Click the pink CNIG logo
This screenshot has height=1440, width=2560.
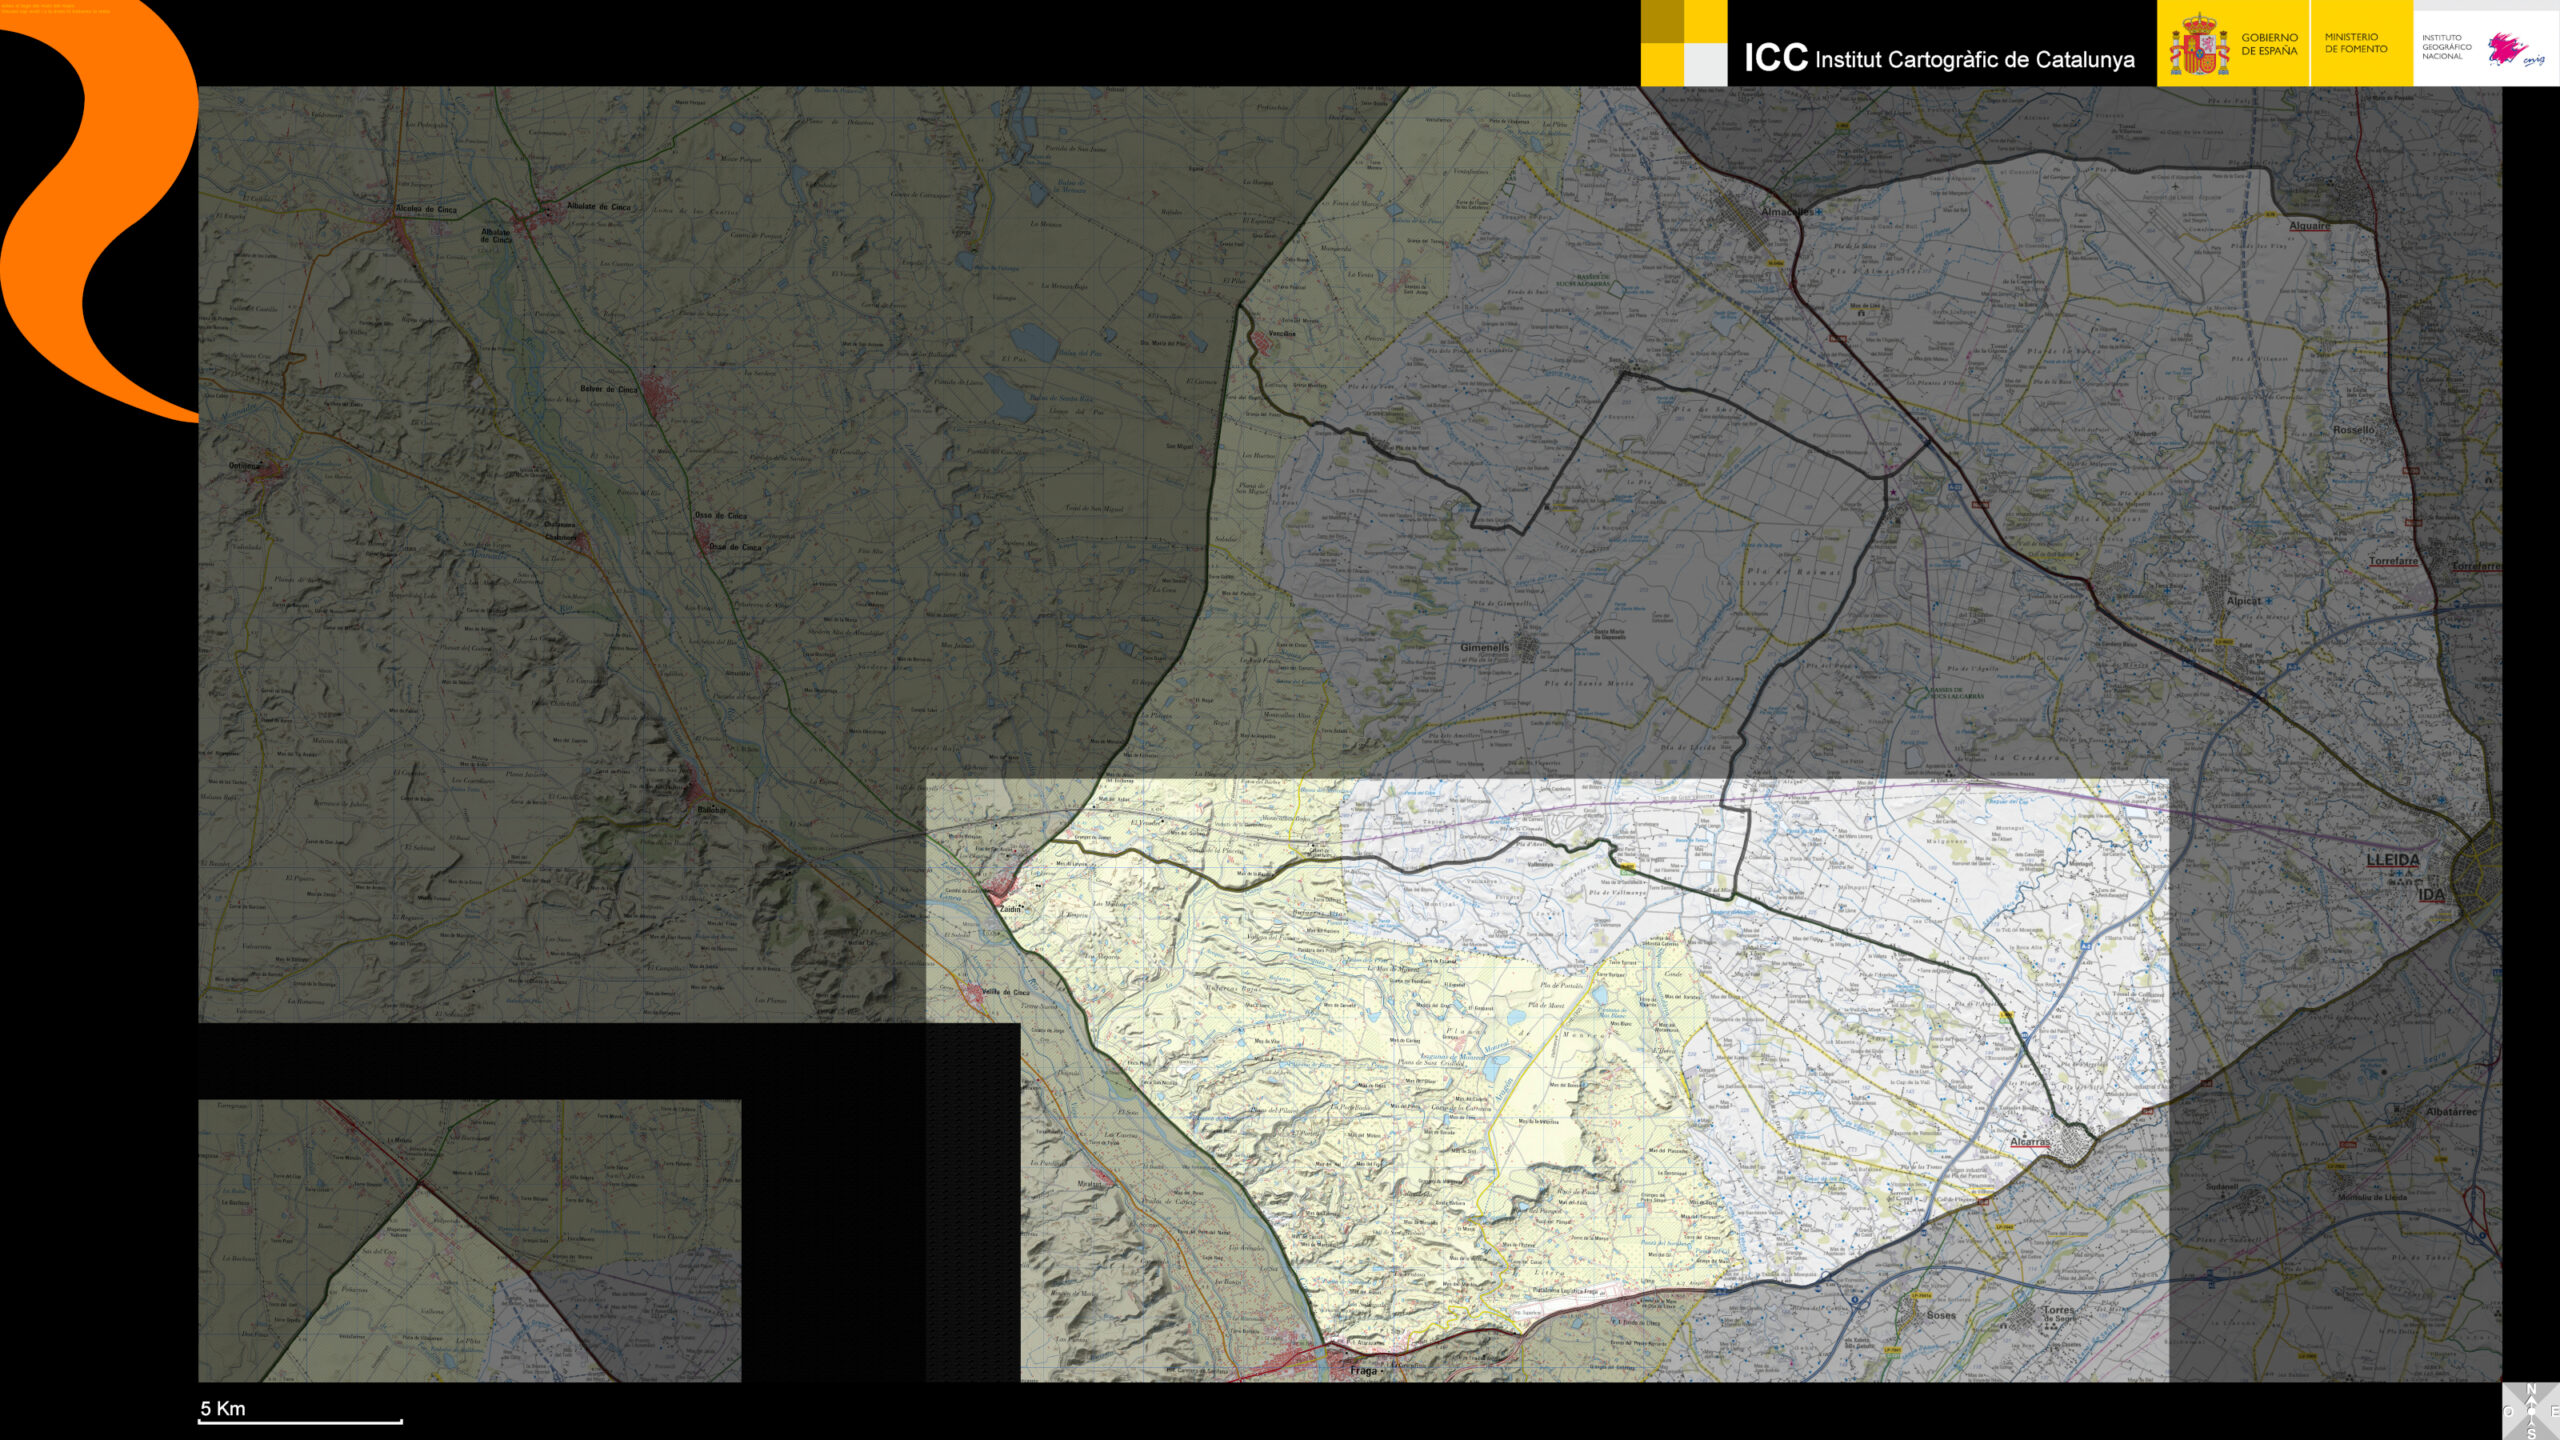coord(2512,49)
